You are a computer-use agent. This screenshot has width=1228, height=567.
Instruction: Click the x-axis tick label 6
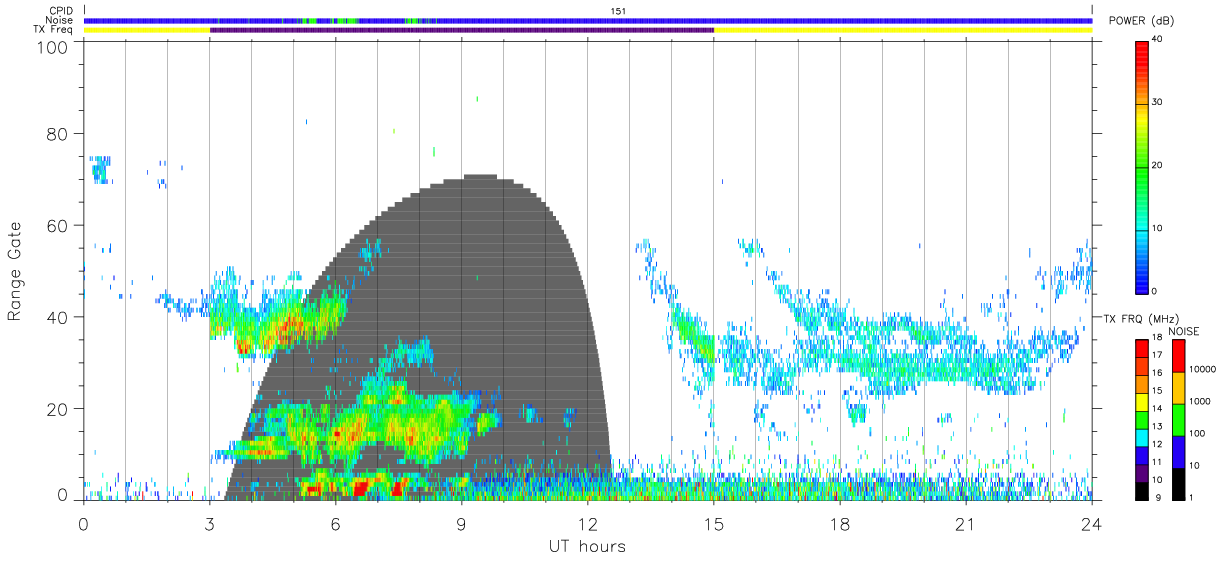(x=335, y=523)
